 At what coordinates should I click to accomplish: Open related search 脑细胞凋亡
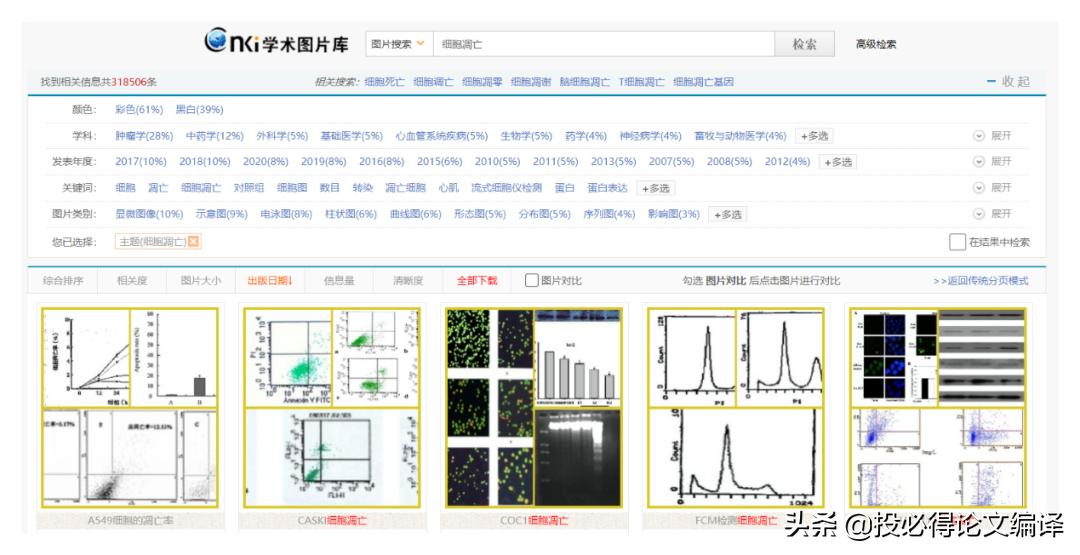pyautogui.click(x=584, y=81)
